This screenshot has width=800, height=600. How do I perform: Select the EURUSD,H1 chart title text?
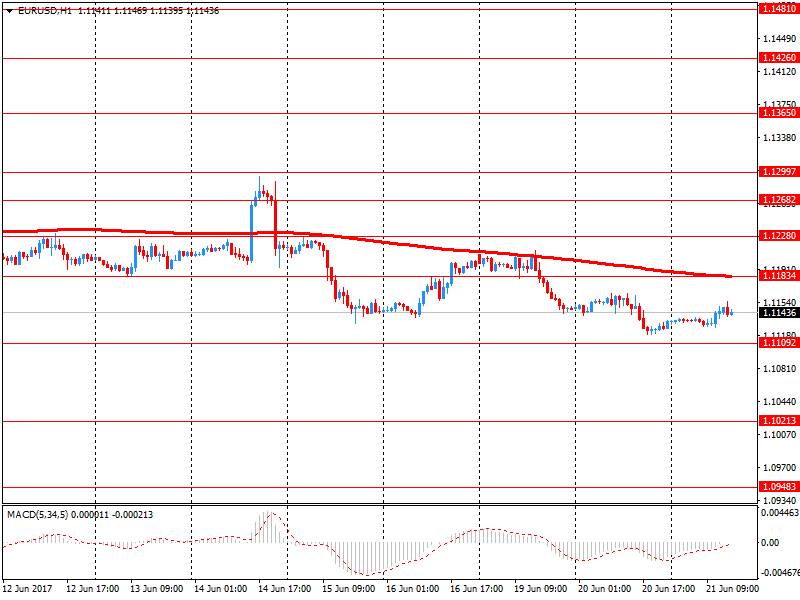click(x=45, y=11)
